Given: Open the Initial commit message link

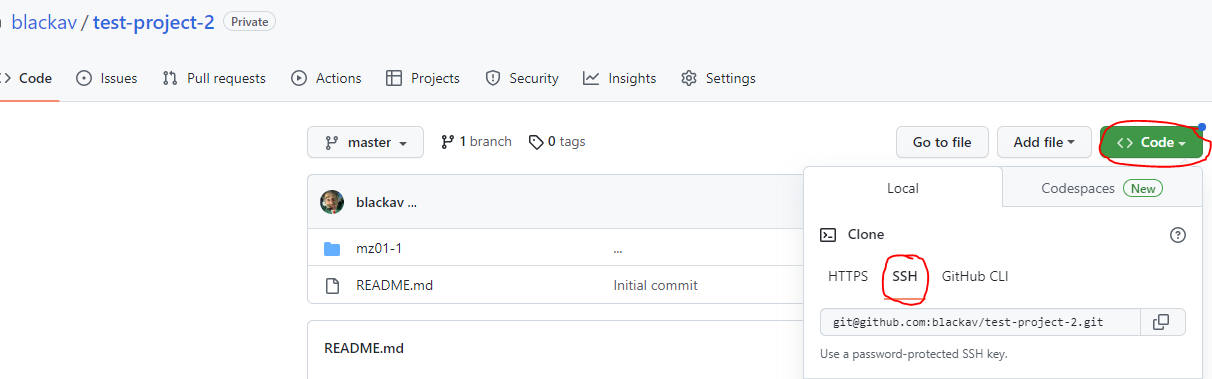Looking at the screenshot, I should (x=655, y=285).
